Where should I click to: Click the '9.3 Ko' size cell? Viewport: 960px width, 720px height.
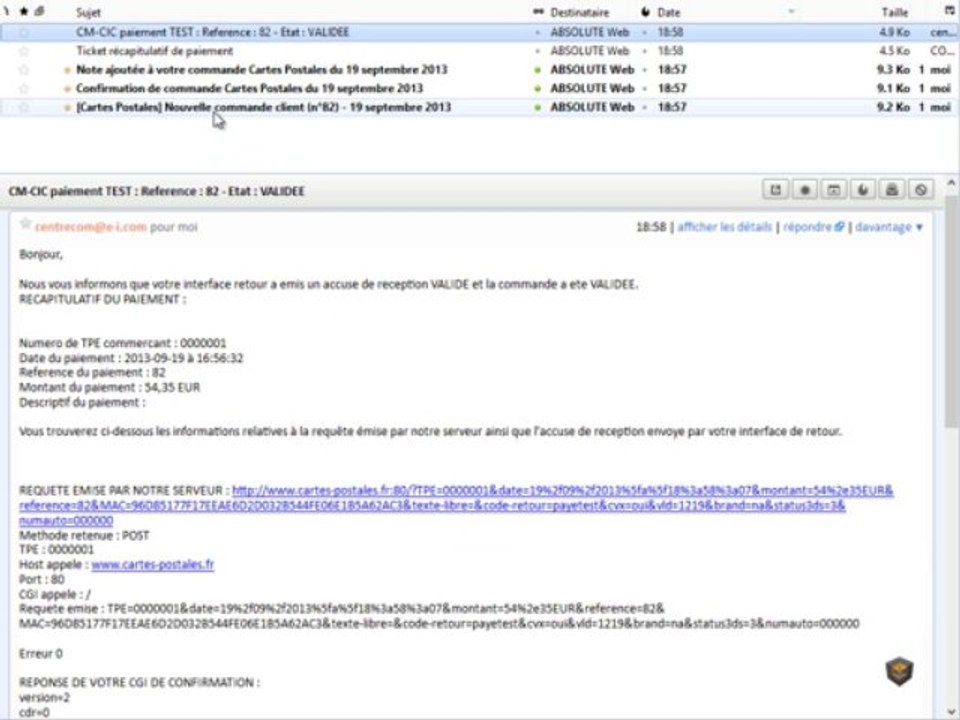click(x=893, y=70)
